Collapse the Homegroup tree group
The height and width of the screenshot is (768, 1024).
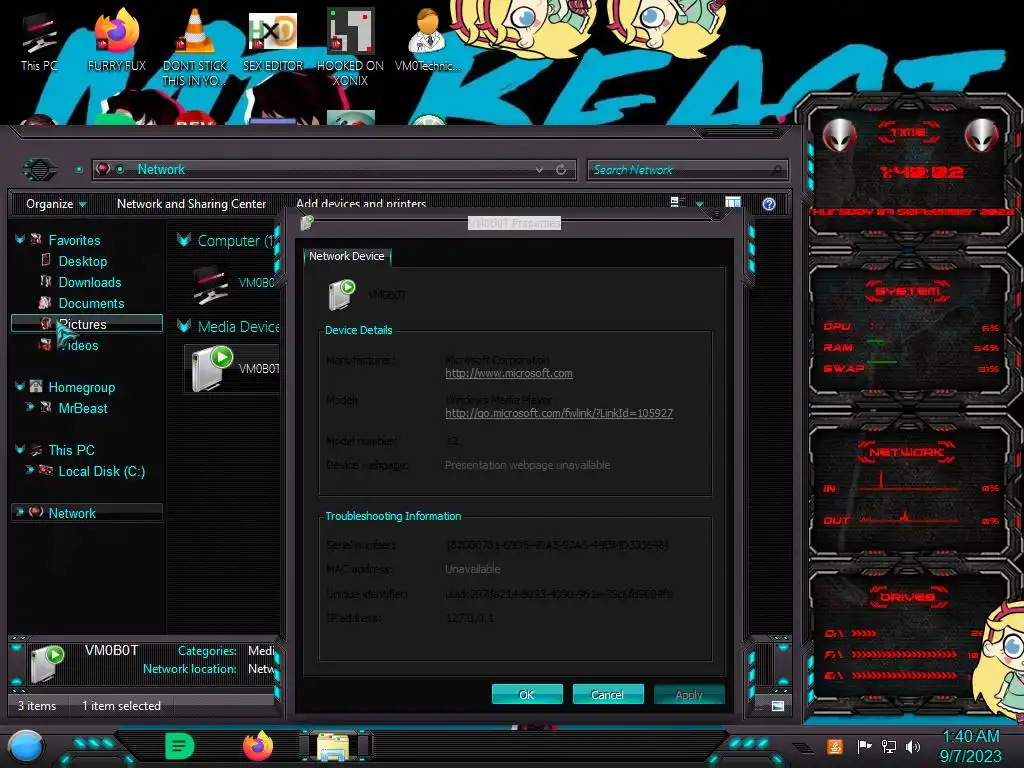20,387
